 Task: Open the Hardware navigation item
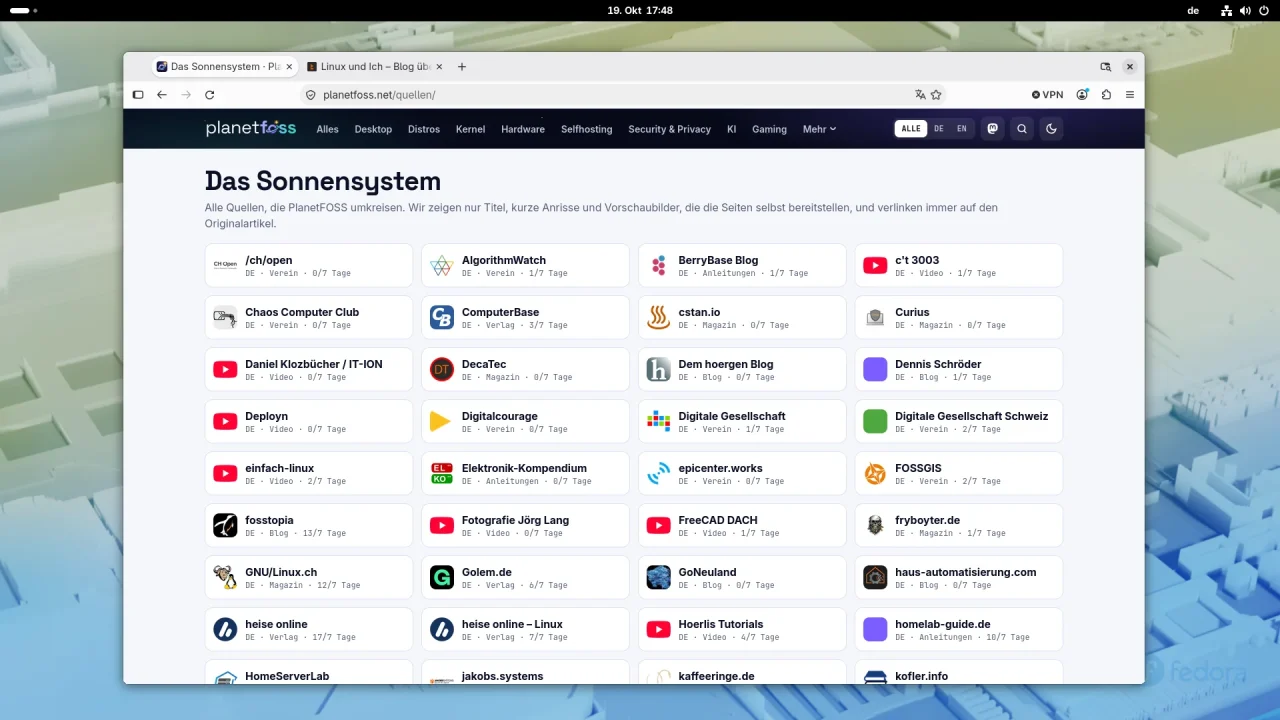[523, 129]
